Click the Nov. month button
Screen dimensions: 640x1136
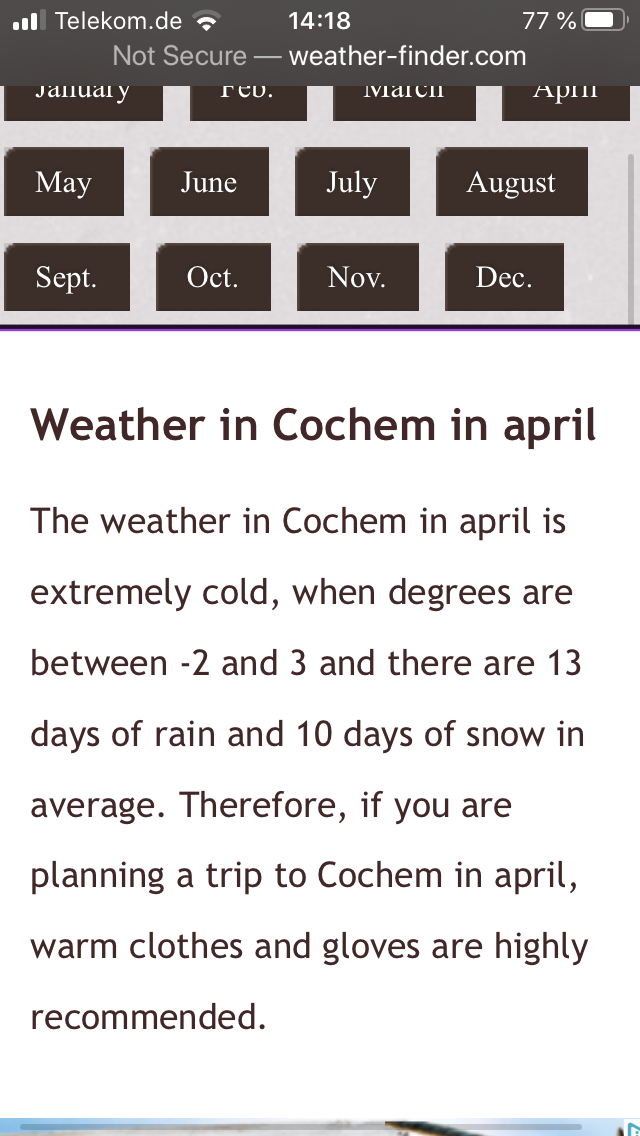(358, 277)
